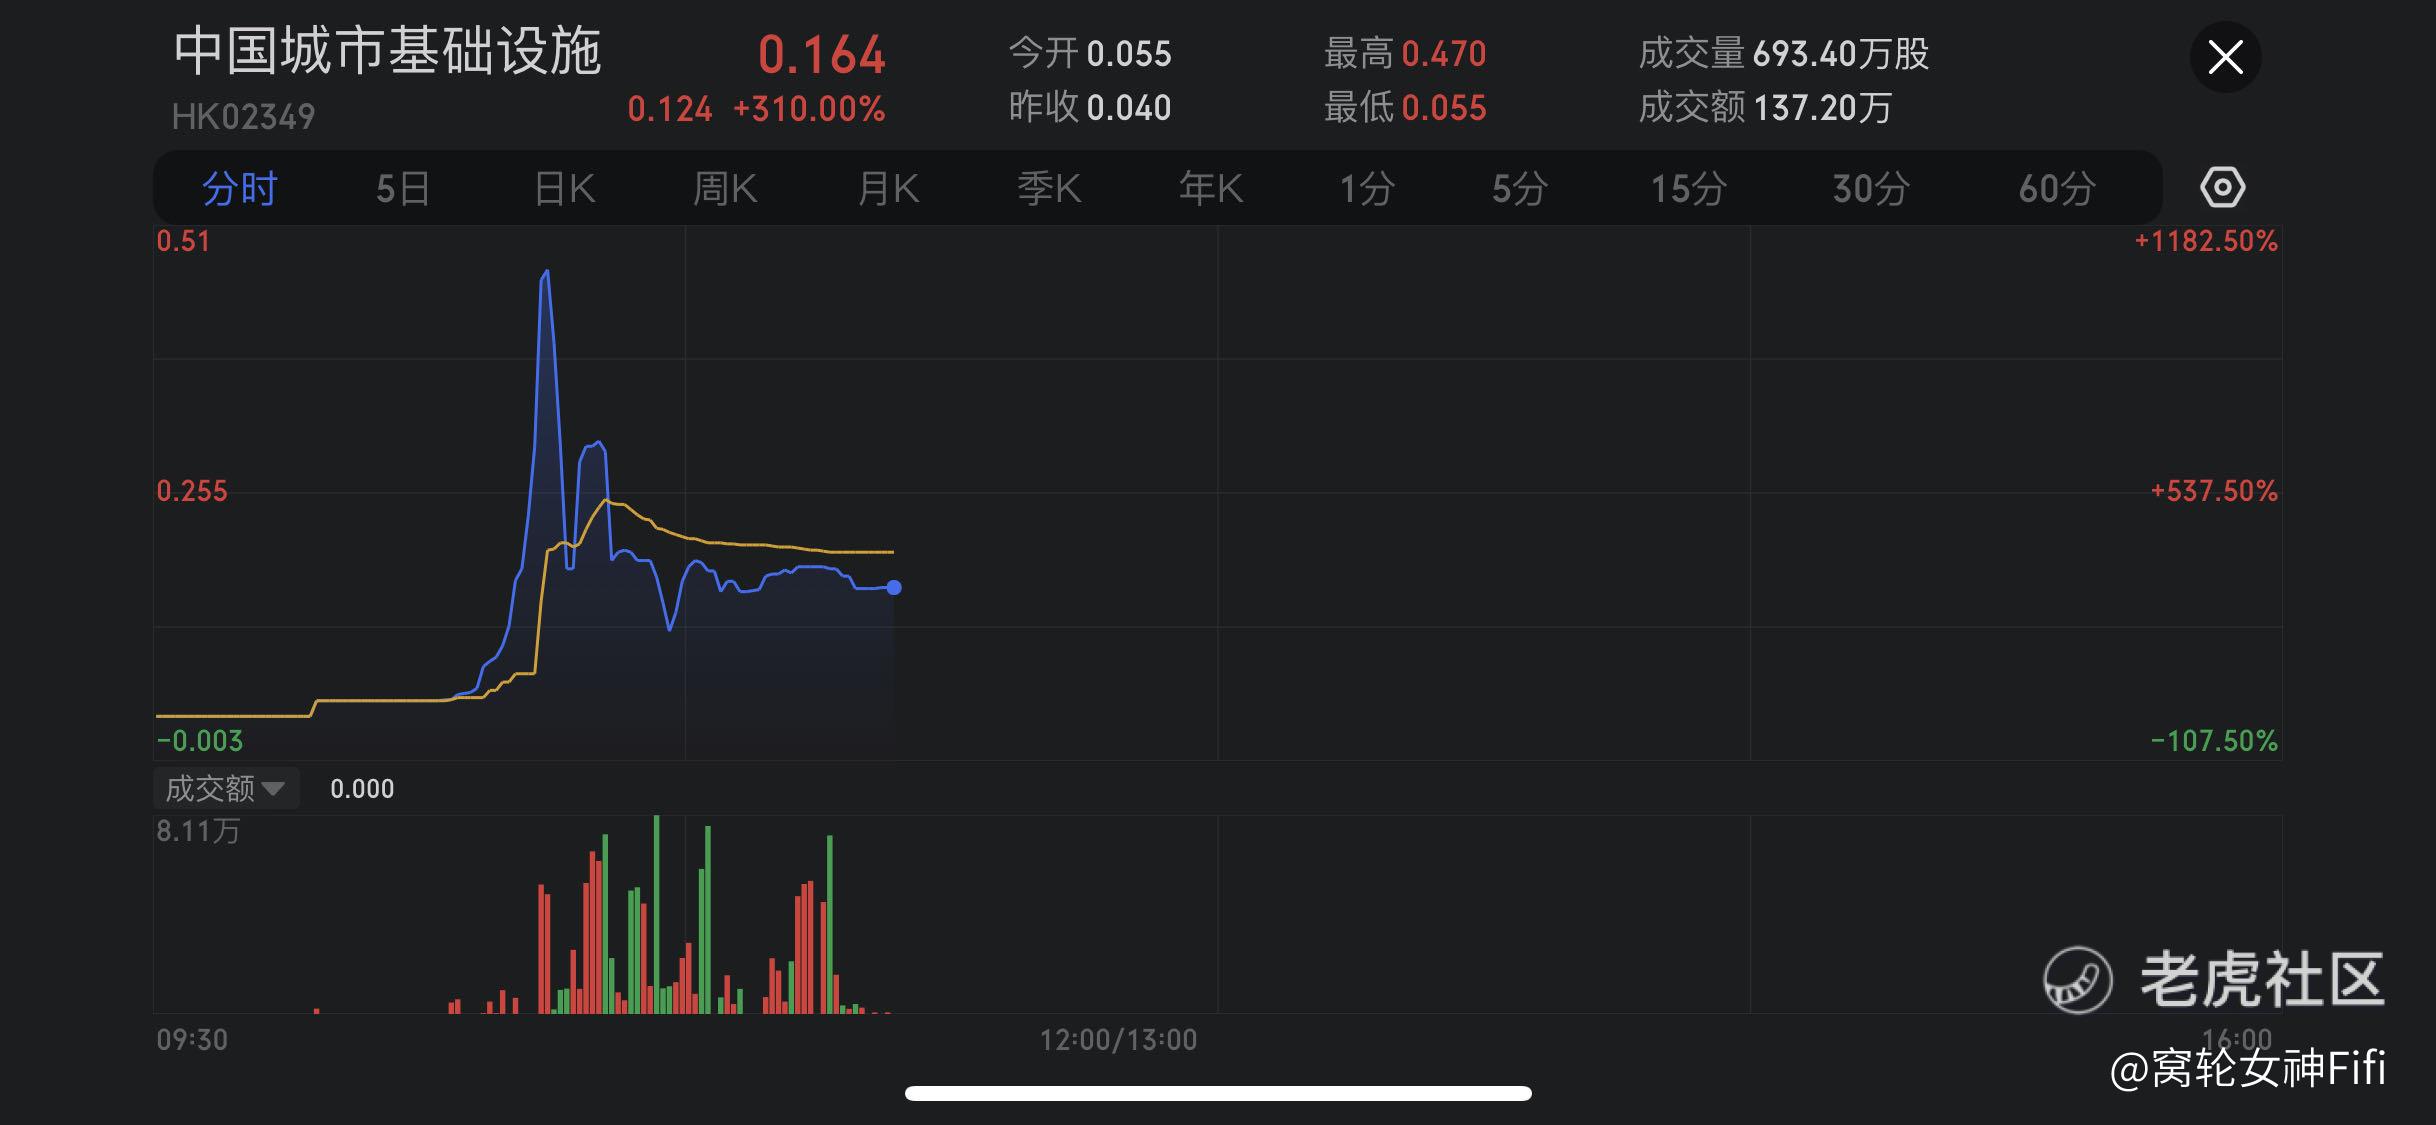This screenshot has width=2436, height=1125.
Task: Open the 周K weekly chart tab
Action: click(x=725, y=188)
